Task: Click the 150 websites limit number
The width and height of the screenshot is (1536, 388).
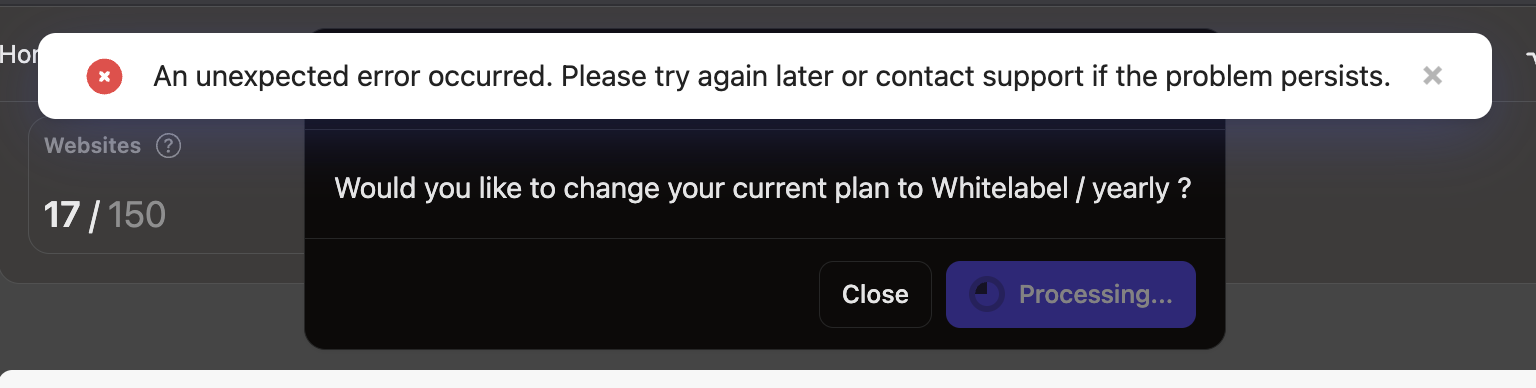Action: (x=136, y=214)
